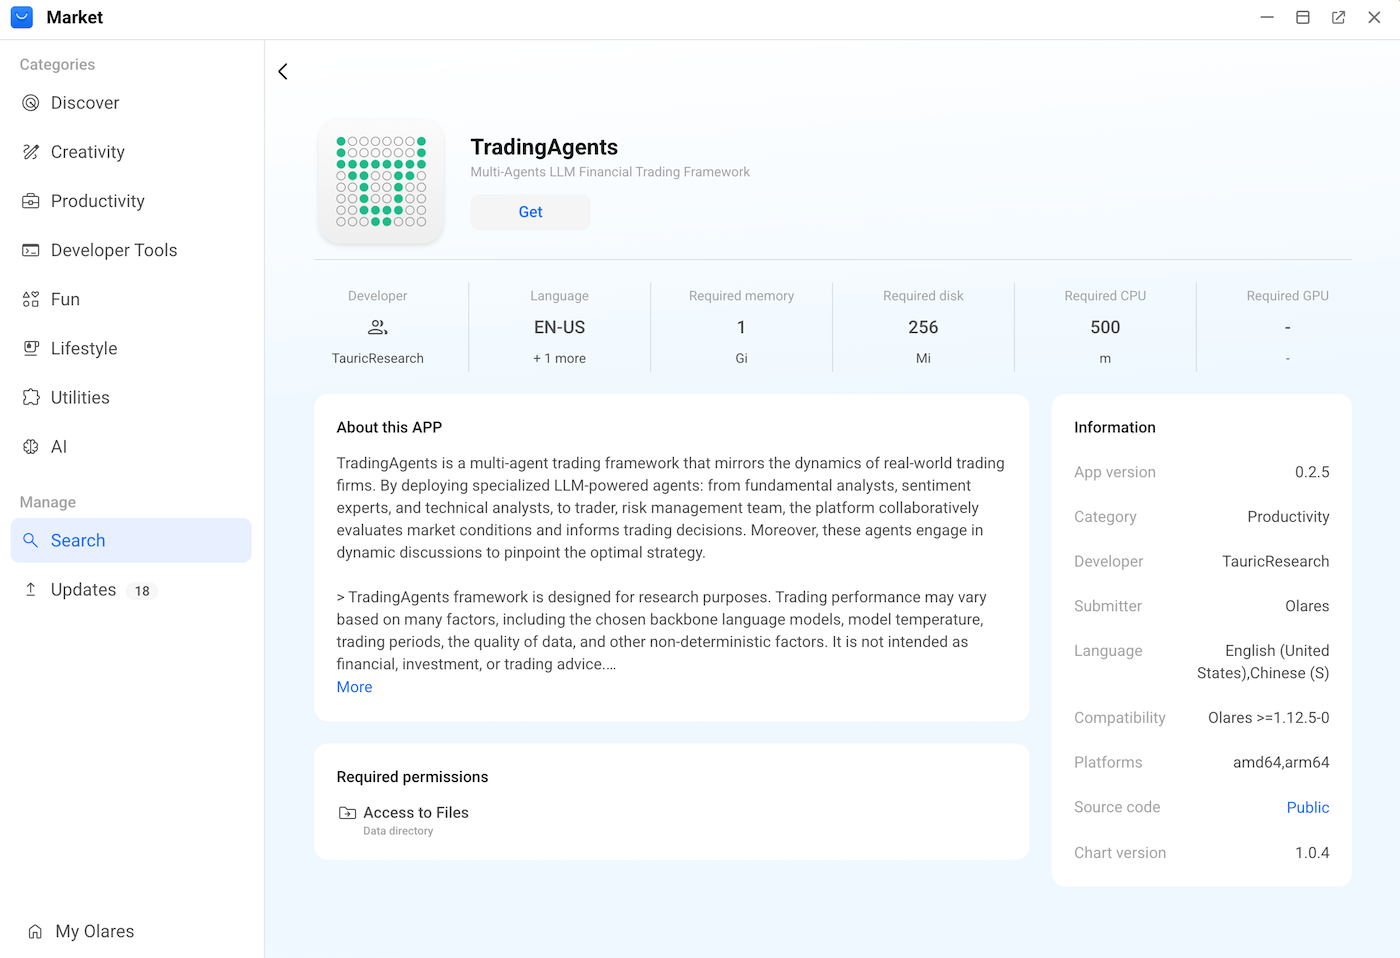Screen dimensions: 1400x958
Task: Click the Creativity pencil icon
Action: tap(31, 152)
